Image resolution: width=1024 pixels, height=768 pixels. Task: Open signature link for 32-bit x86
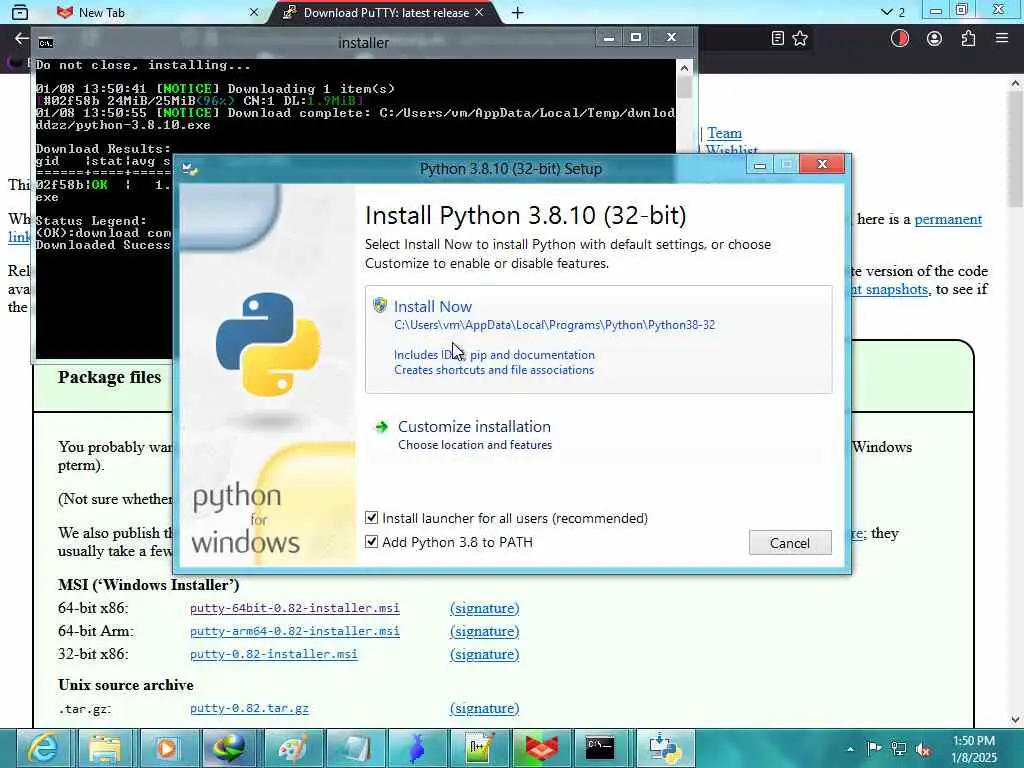click(485, 654)
